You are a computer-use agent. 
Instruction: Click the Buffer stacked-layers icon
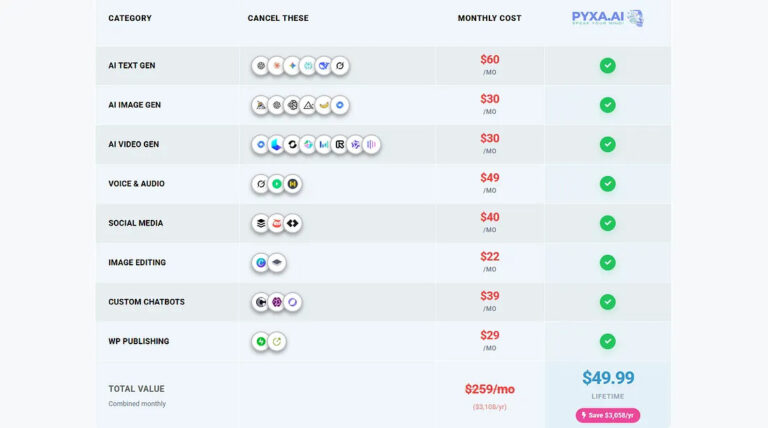pos(261,223)
